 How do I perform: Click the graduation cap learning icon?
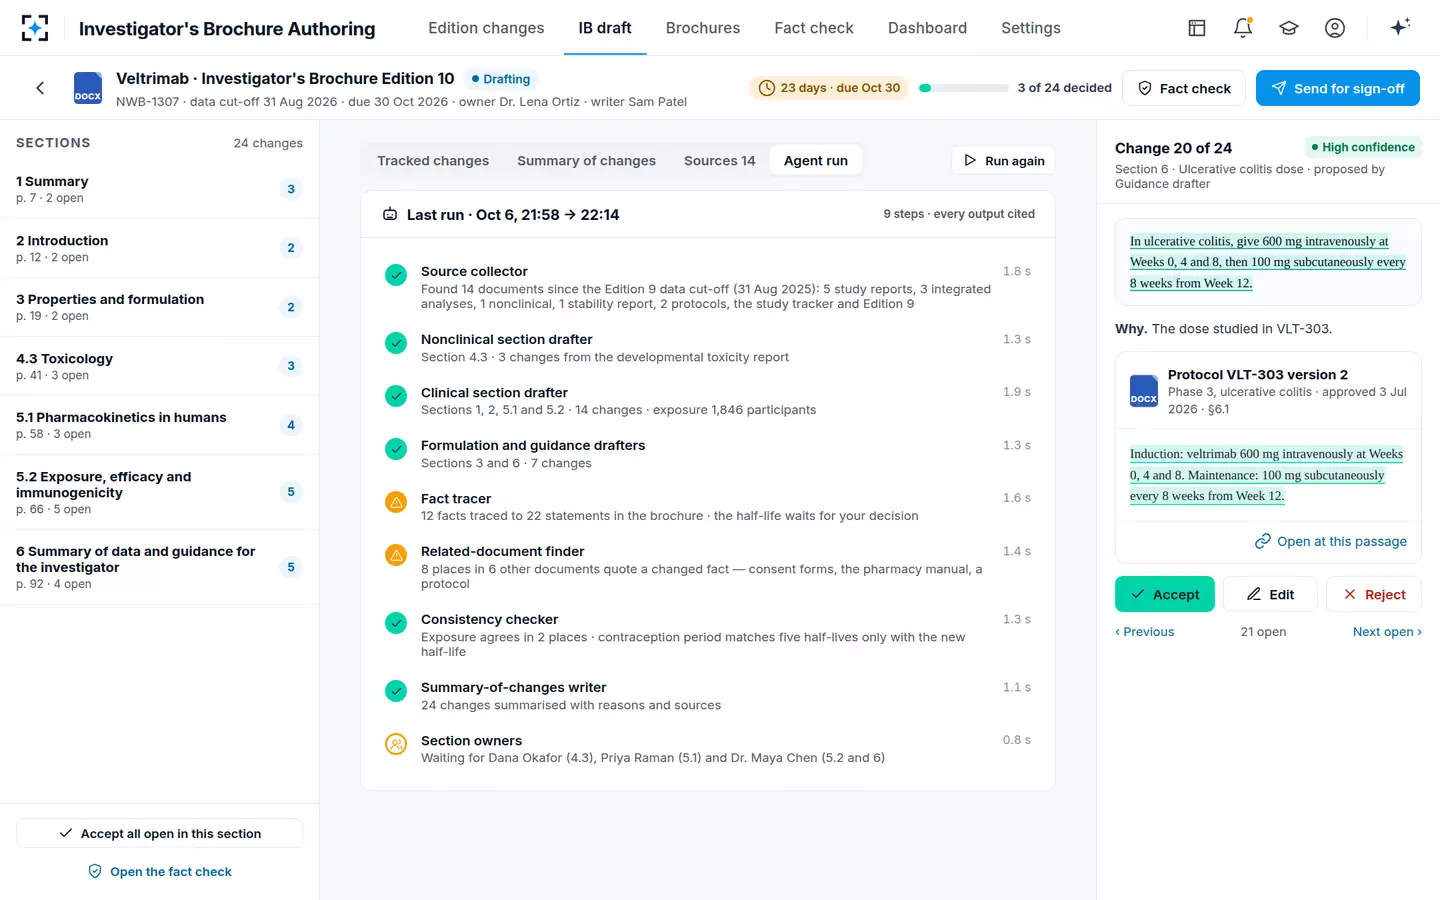1289,28
